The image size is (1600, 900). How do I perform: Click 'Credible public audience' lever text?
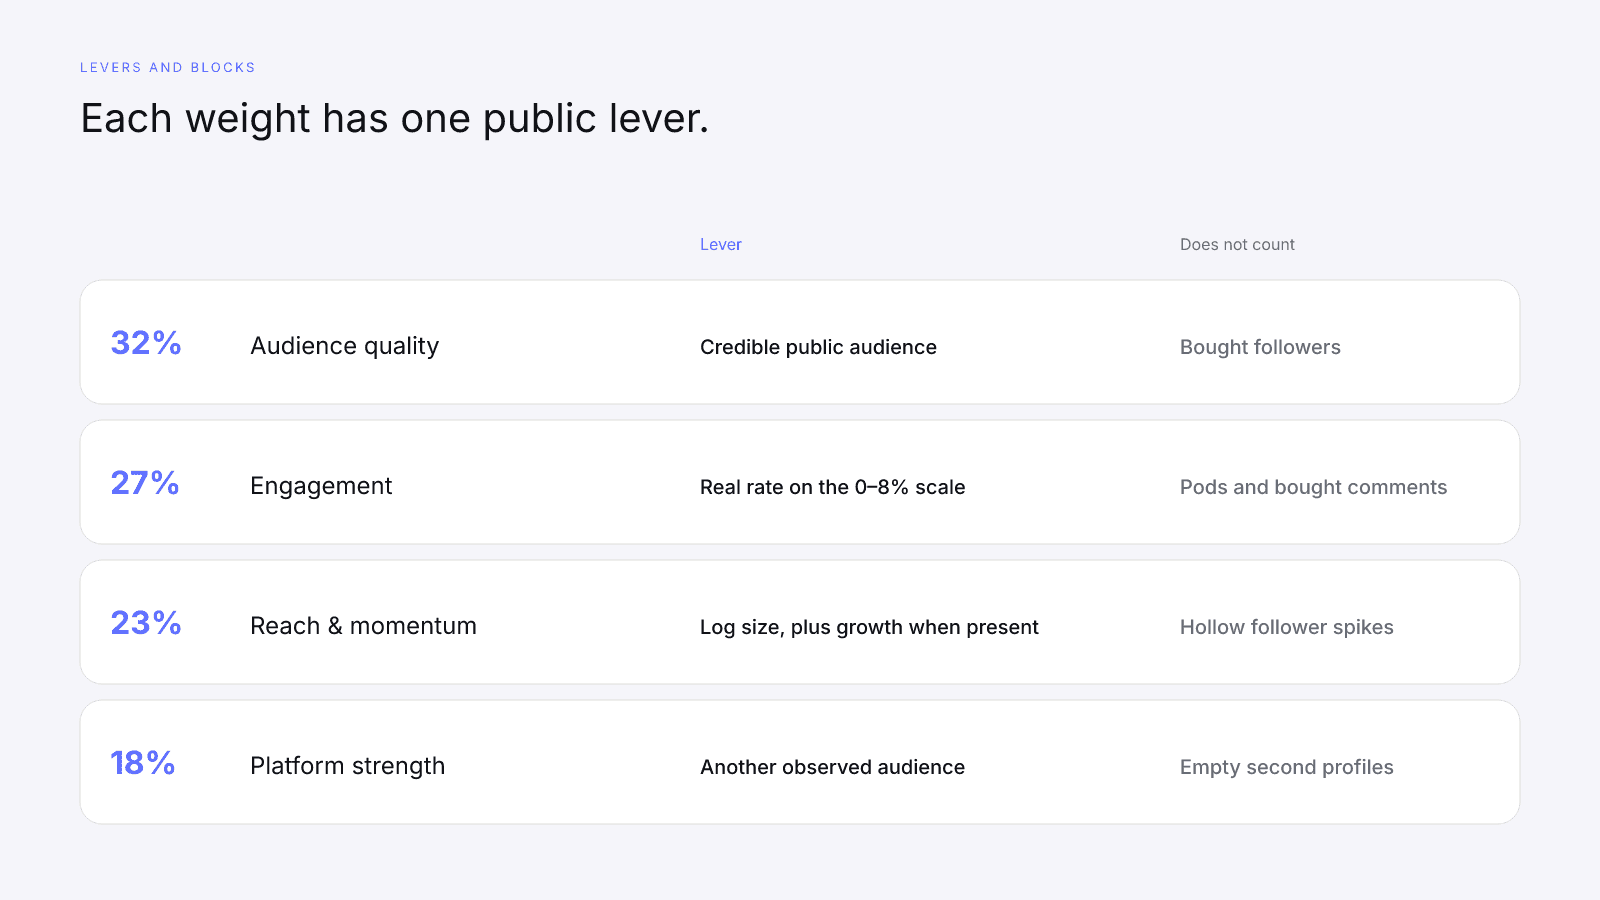click(818, 347)
